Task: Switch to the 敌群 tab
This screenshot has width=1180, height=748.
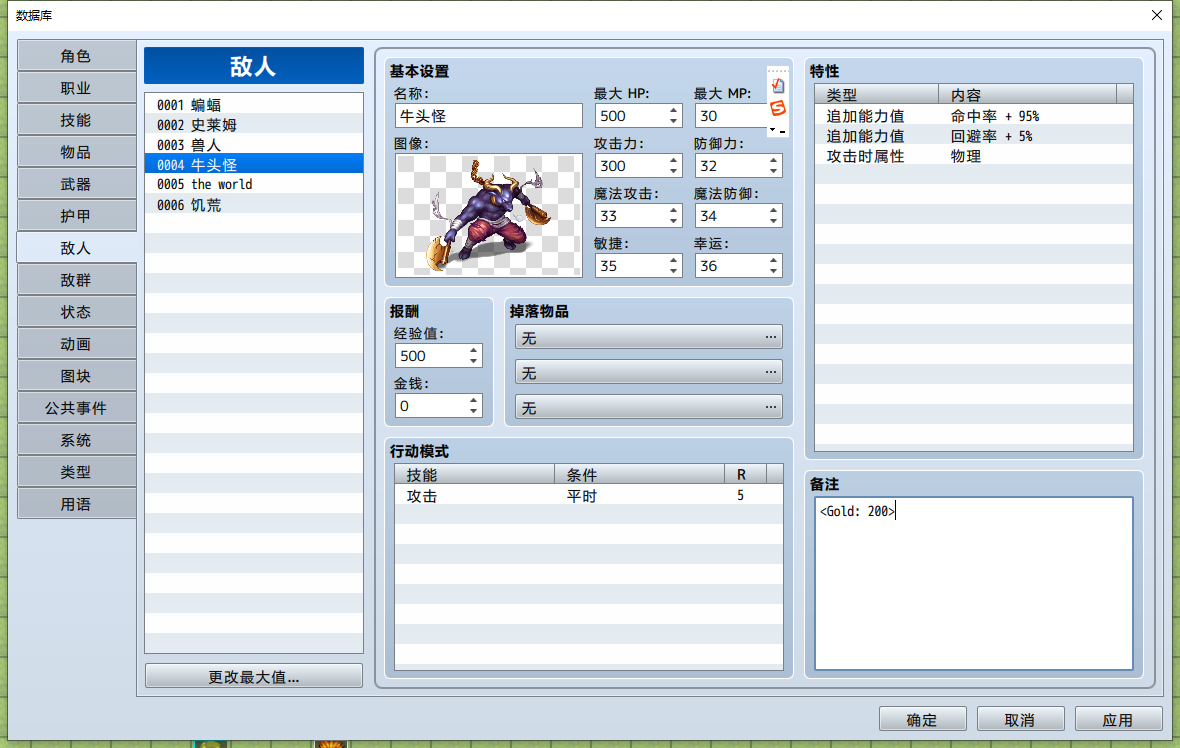Action: (x=76, y=280)
